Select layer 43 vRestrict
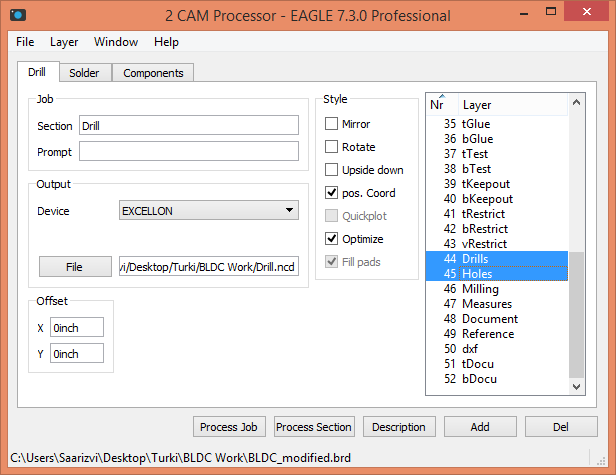The width and height of the screenshot is (616, 475). click(497, 244)
